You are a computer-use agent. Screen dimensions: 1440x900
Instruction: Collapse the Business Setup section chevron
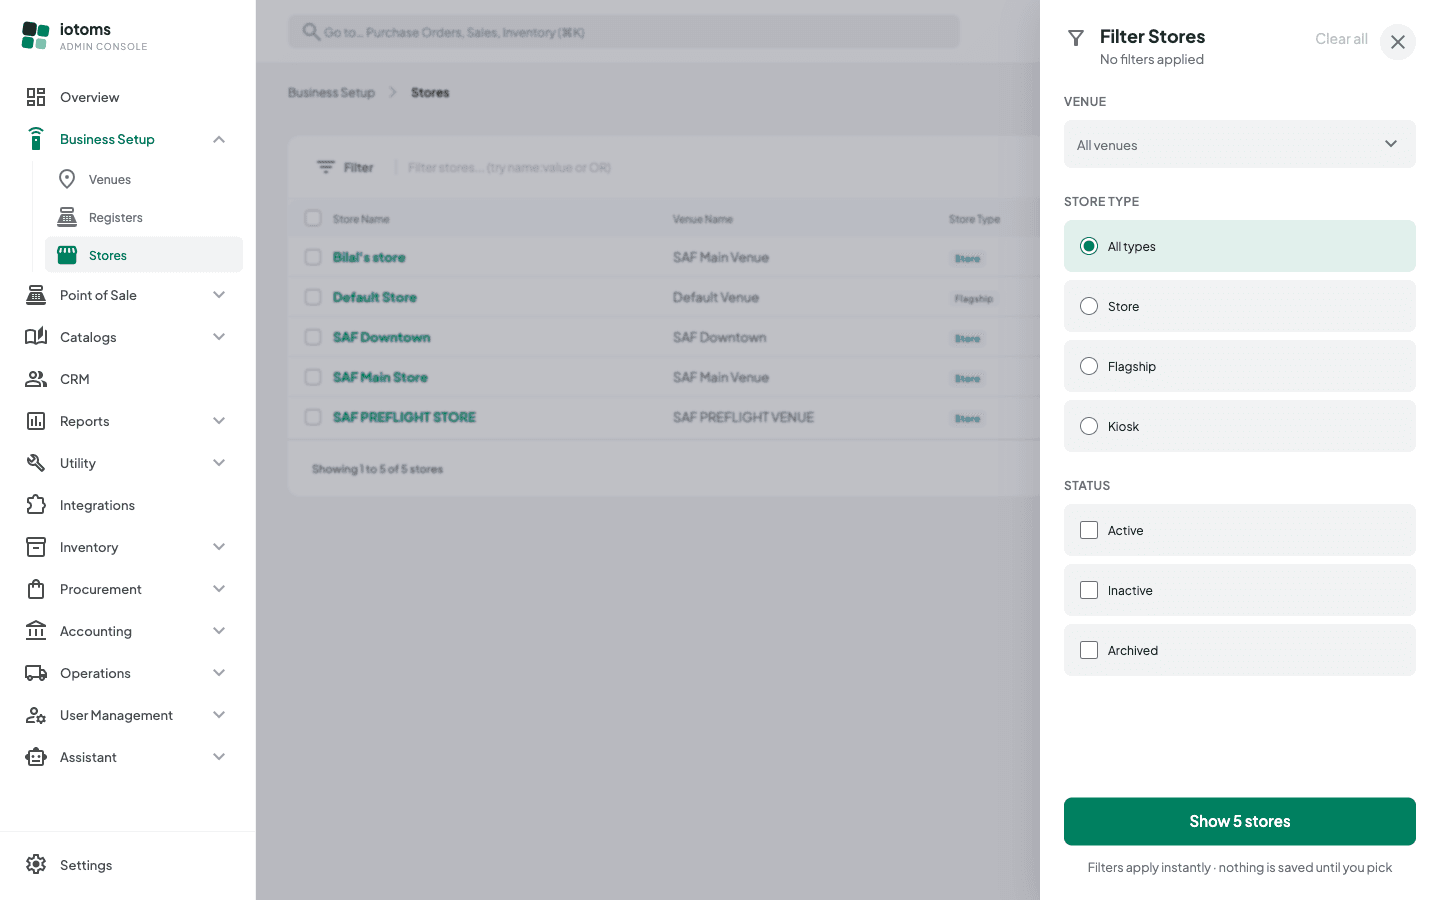click(219, 139)
